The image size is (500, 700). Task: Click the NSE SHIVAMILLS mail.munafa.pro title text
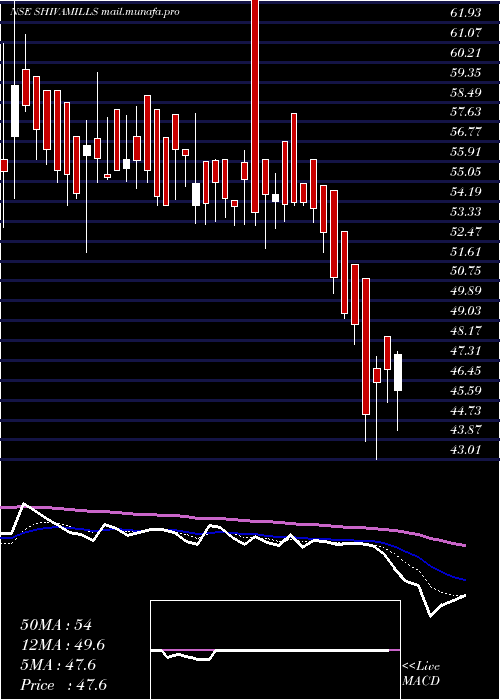pyautogui.click(x=95, y=12)
